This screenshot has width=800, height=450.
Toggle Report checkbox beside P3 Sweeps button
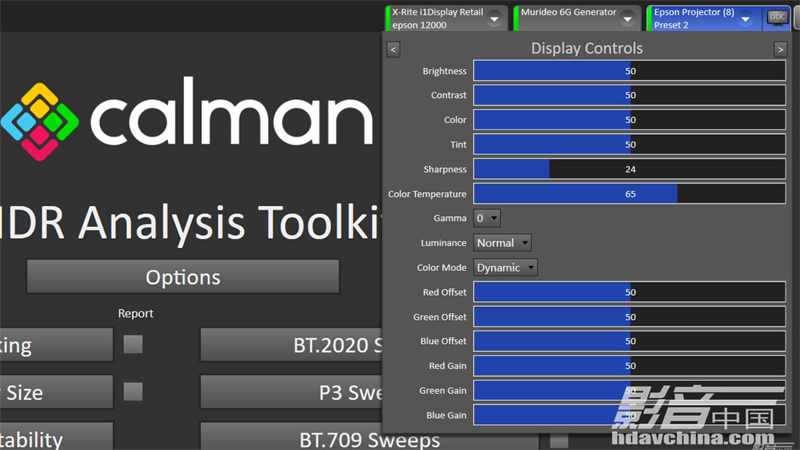pos(133,391)
